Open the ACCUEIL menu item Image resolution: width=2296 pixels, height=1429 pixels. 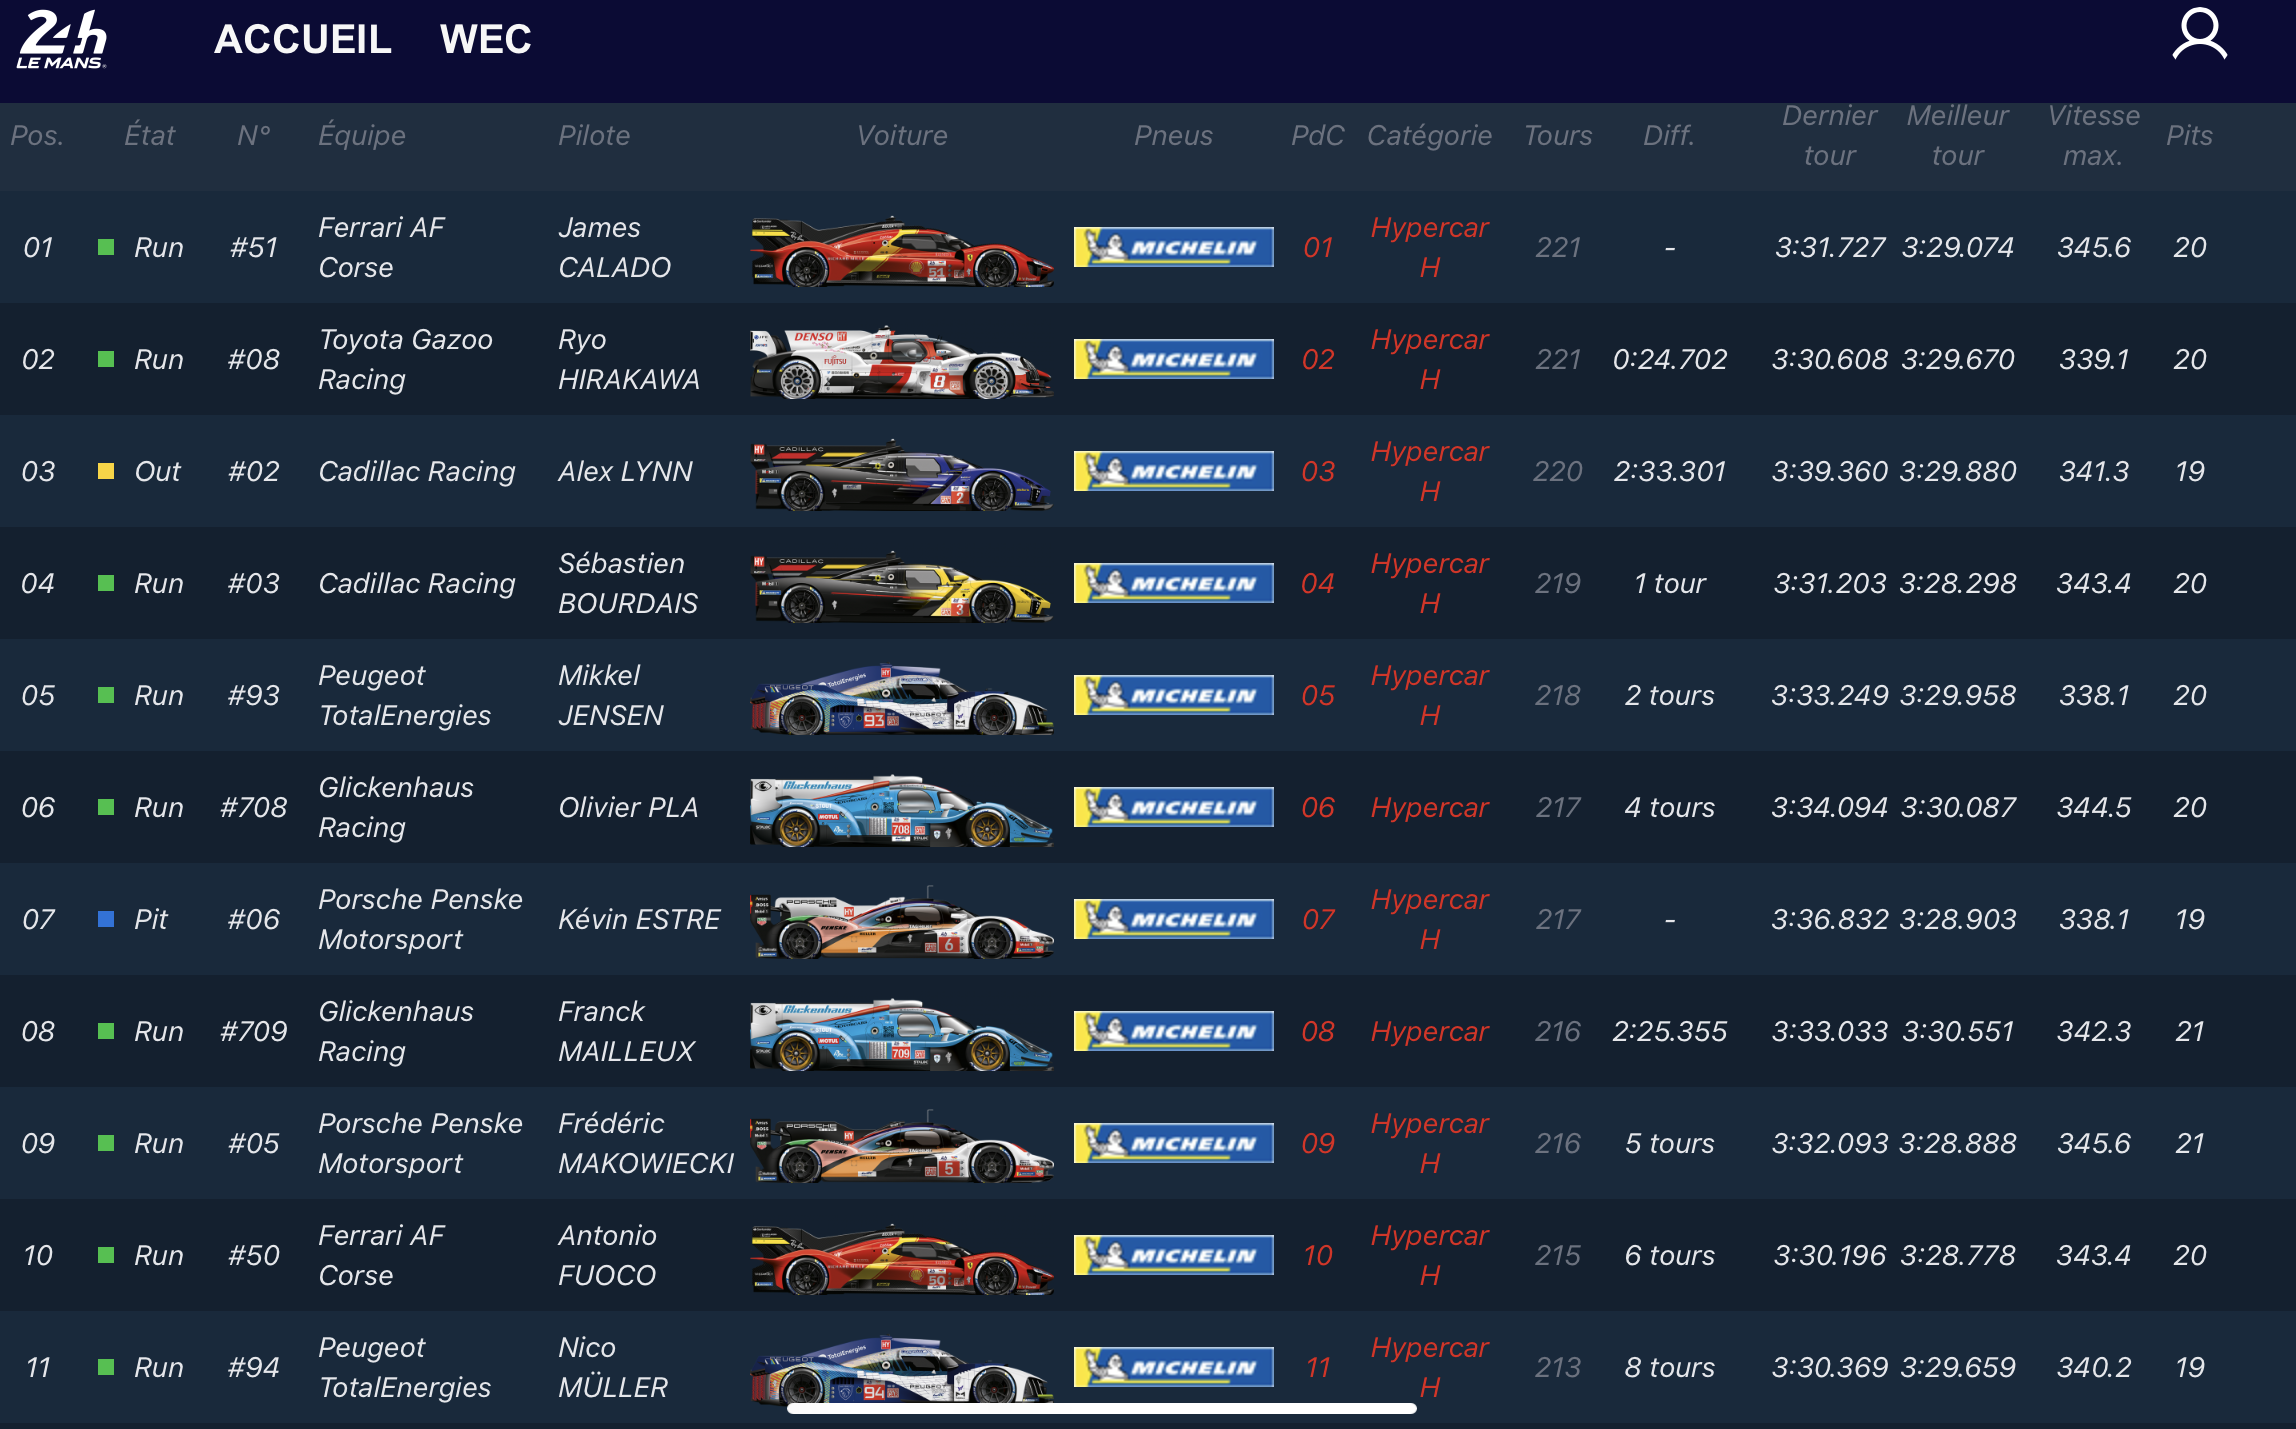coord(303,39)
